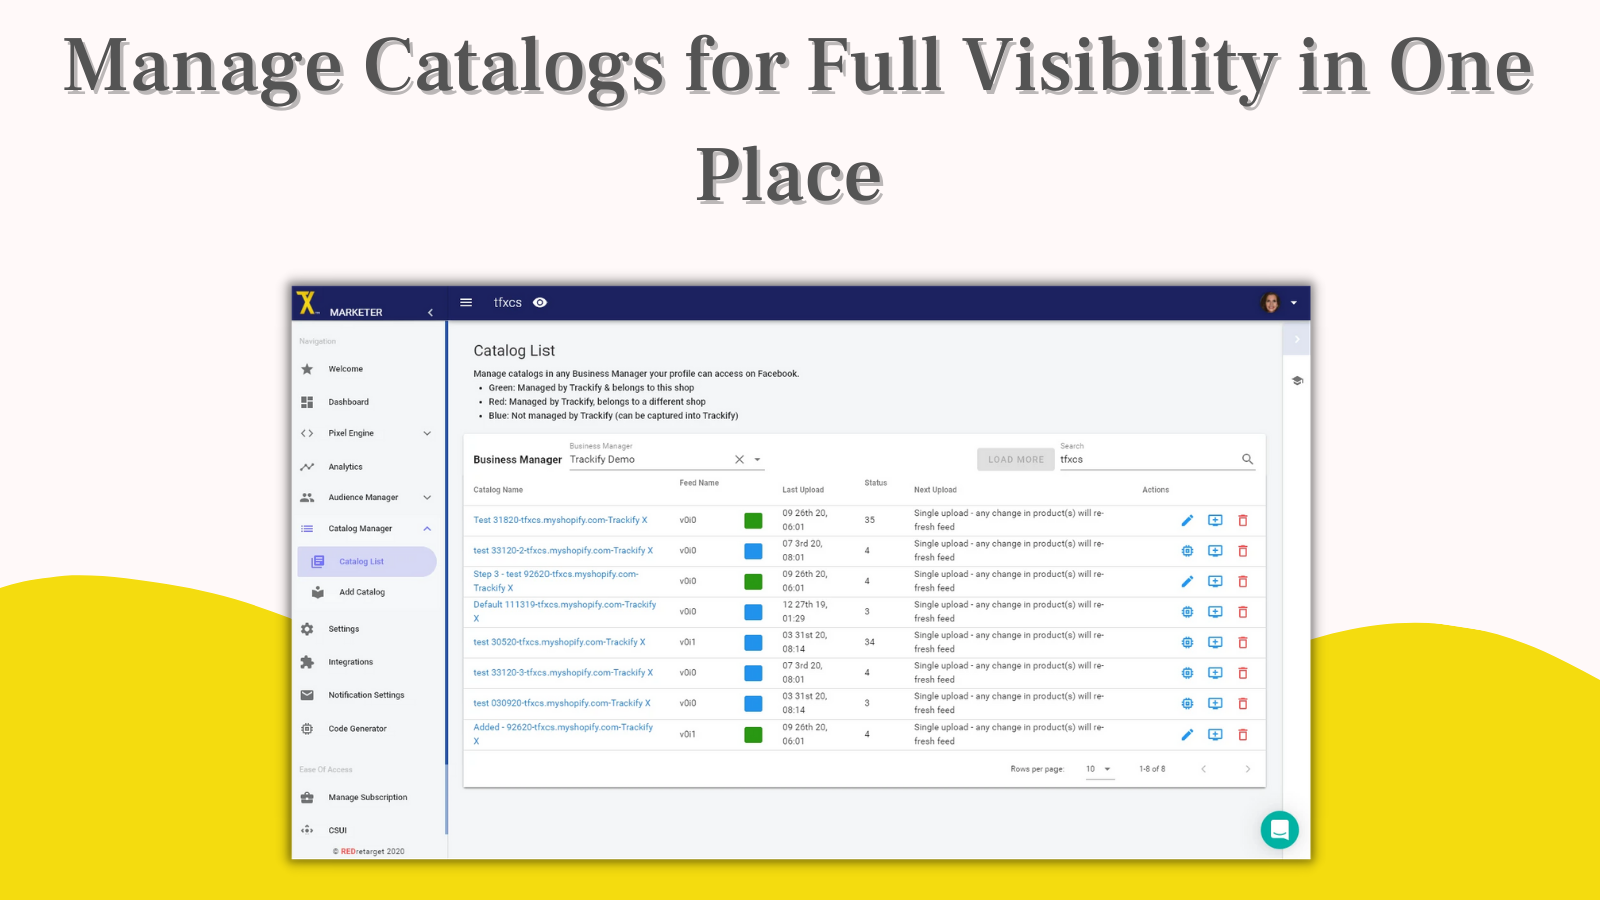Delete the test 30520-tfxcs catalog

pos(1243,642)
